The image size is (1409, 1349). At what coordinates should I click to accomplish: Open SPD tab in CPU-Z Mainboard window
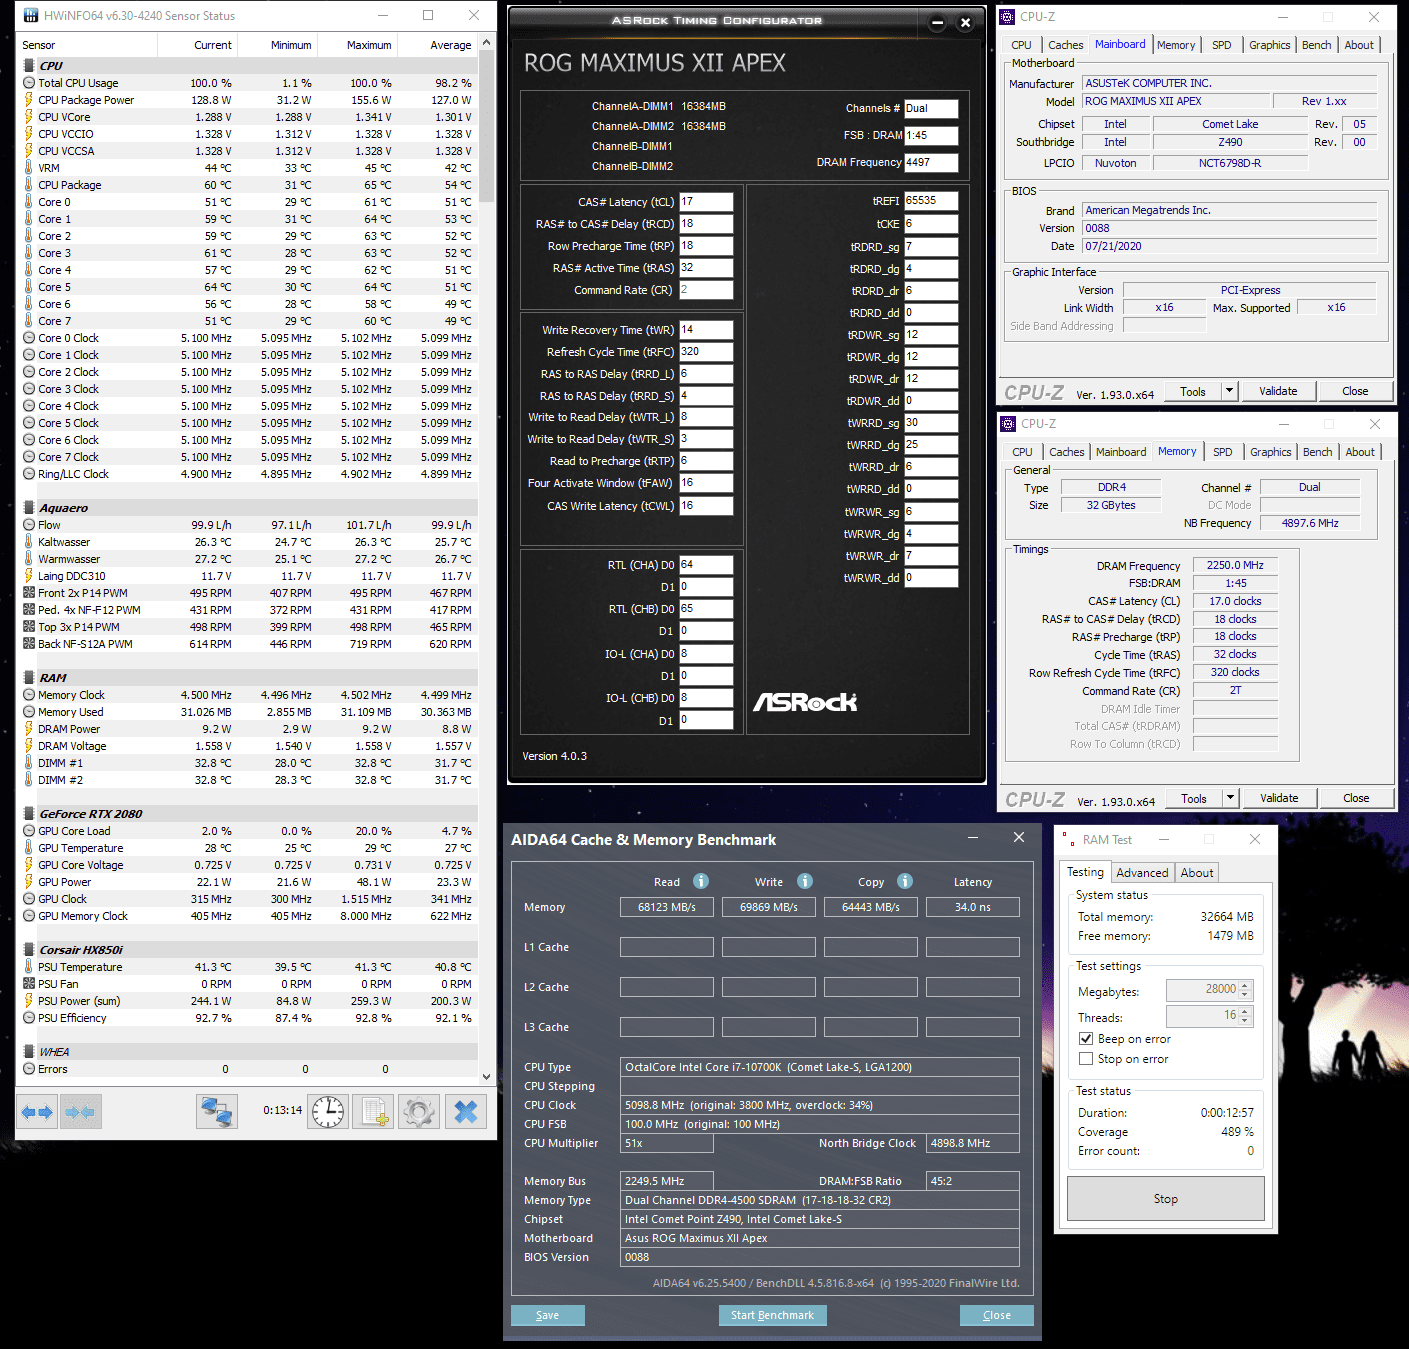coord(1222,45)
